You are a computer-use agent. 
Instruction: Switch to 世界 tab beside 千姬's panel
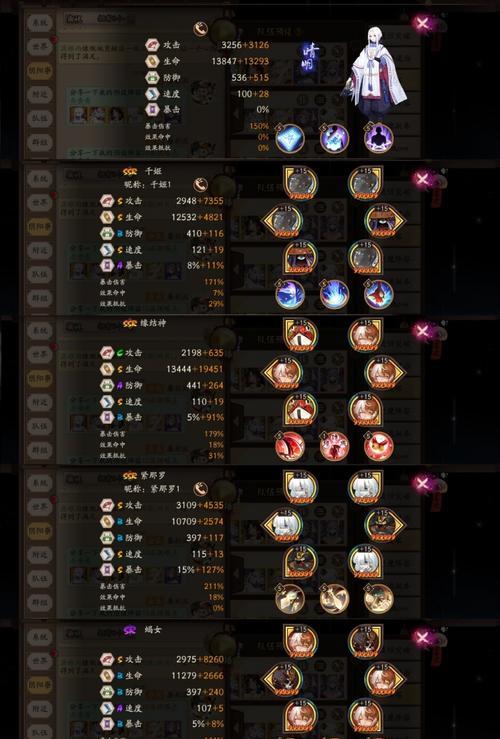tap(40, 203)
